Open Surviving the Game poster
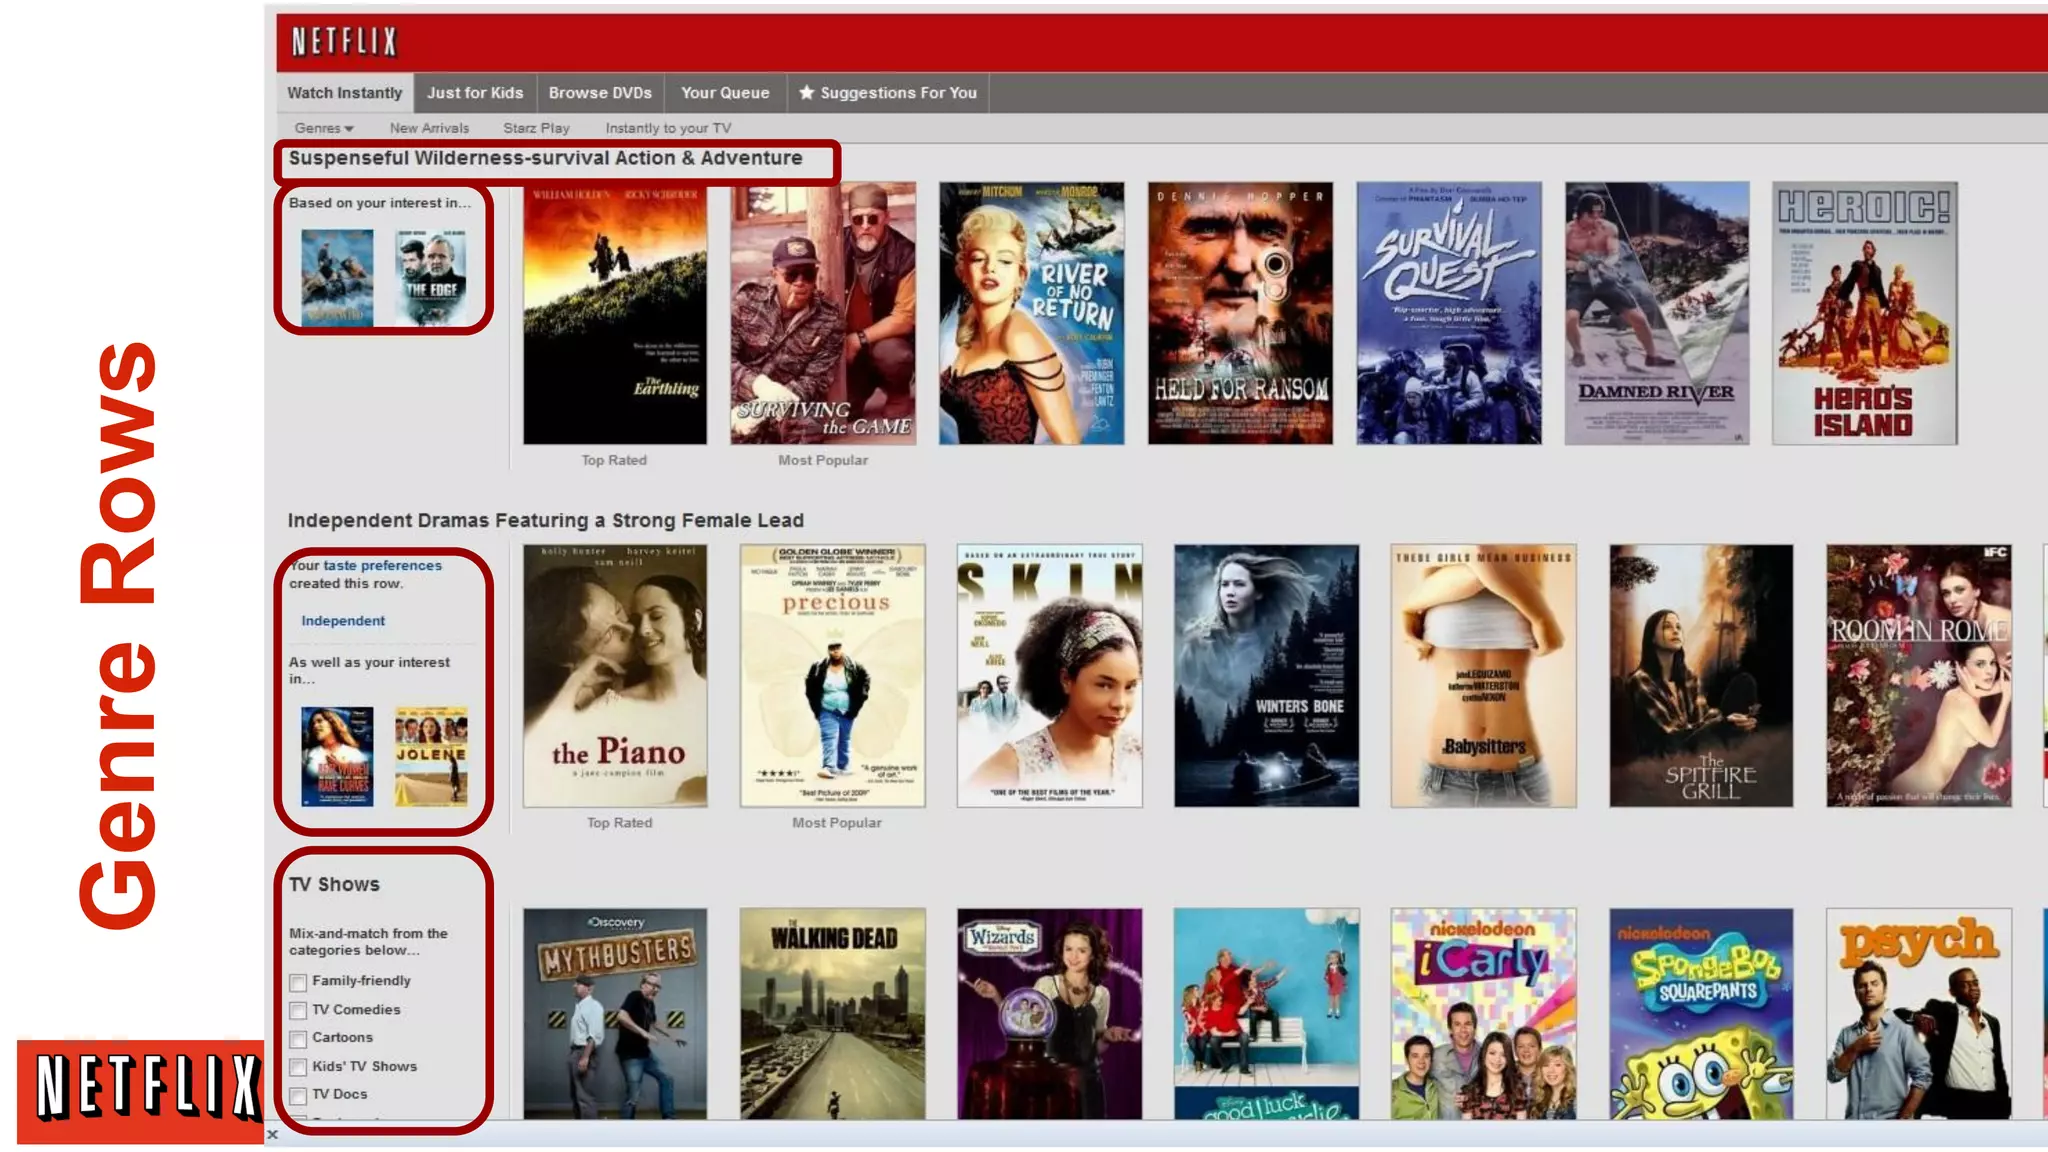The height and width of the screenshot is (1152, 2048). [x=823, y=313]
